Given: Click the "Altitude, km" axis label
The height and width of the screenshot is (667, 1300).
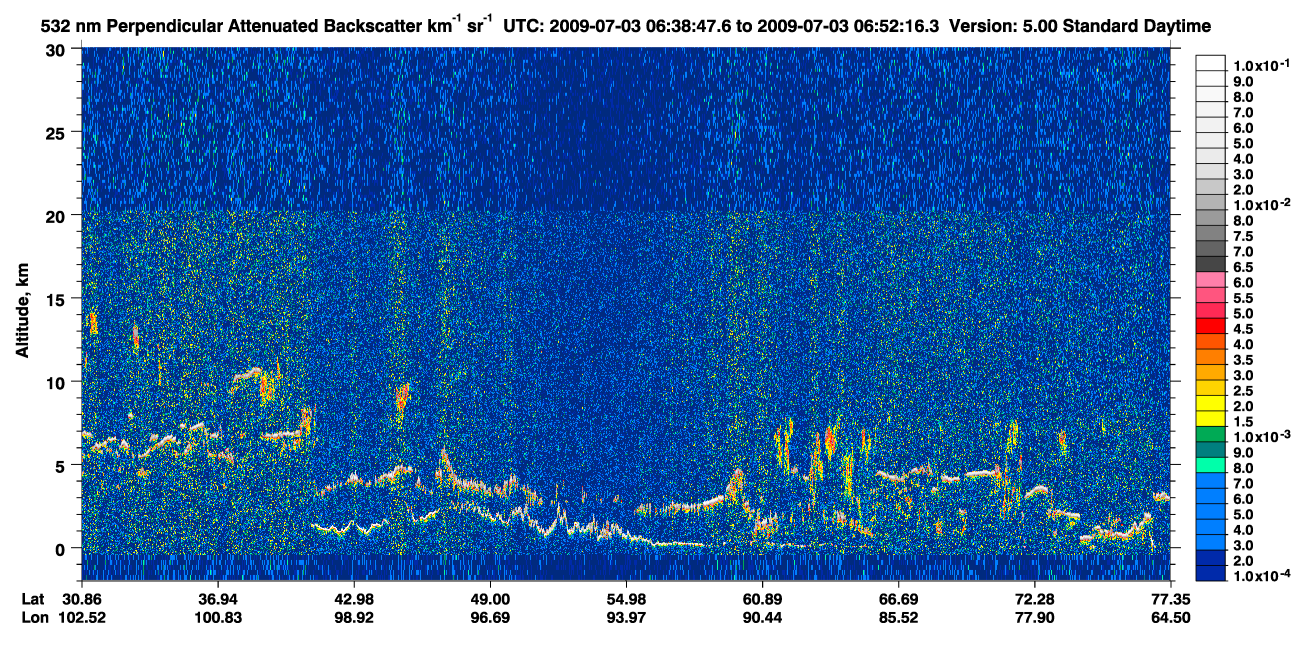Looking at the screenshot, I should [x=21, y=309].
